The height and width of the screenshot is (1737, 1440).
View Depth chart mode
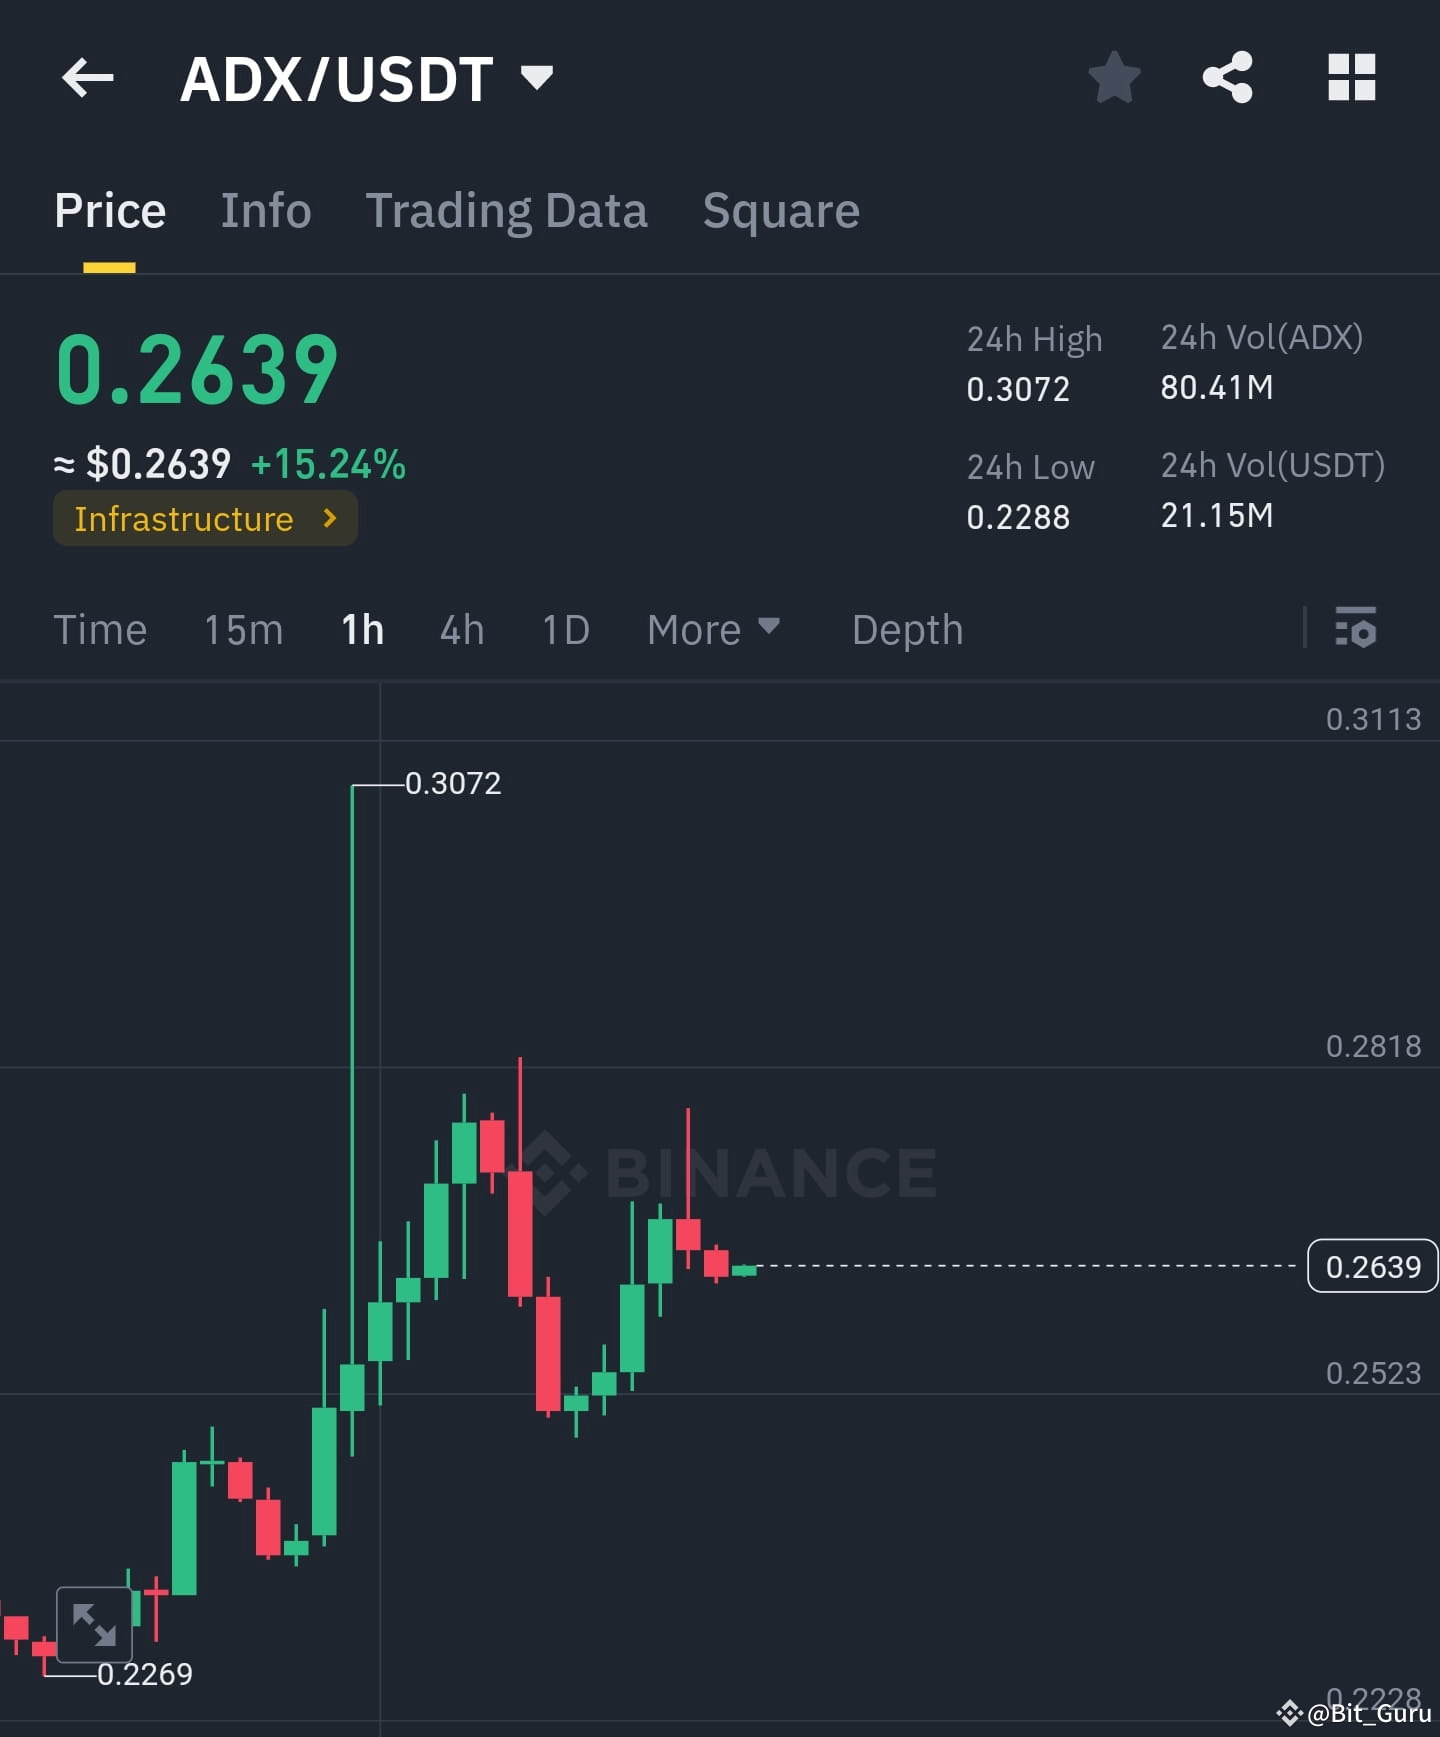point(906,629)
